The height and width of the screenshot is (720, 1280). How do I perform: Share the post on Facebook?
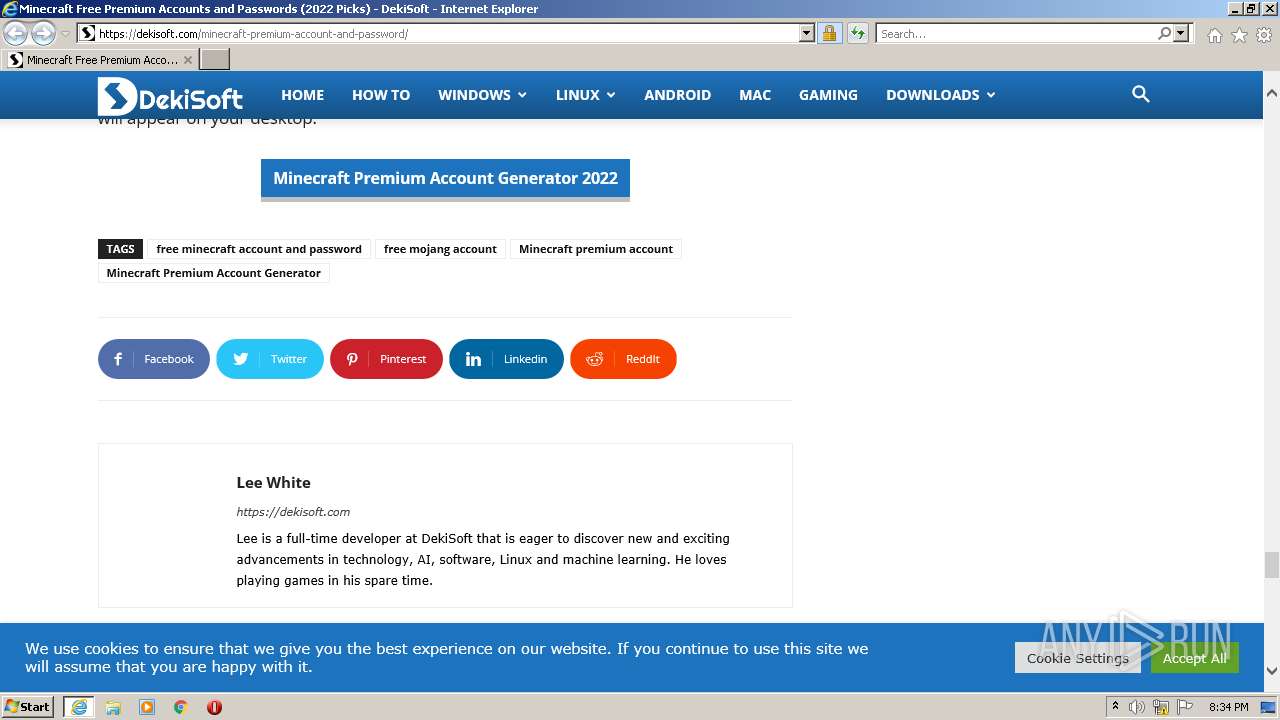click(154, 359)
